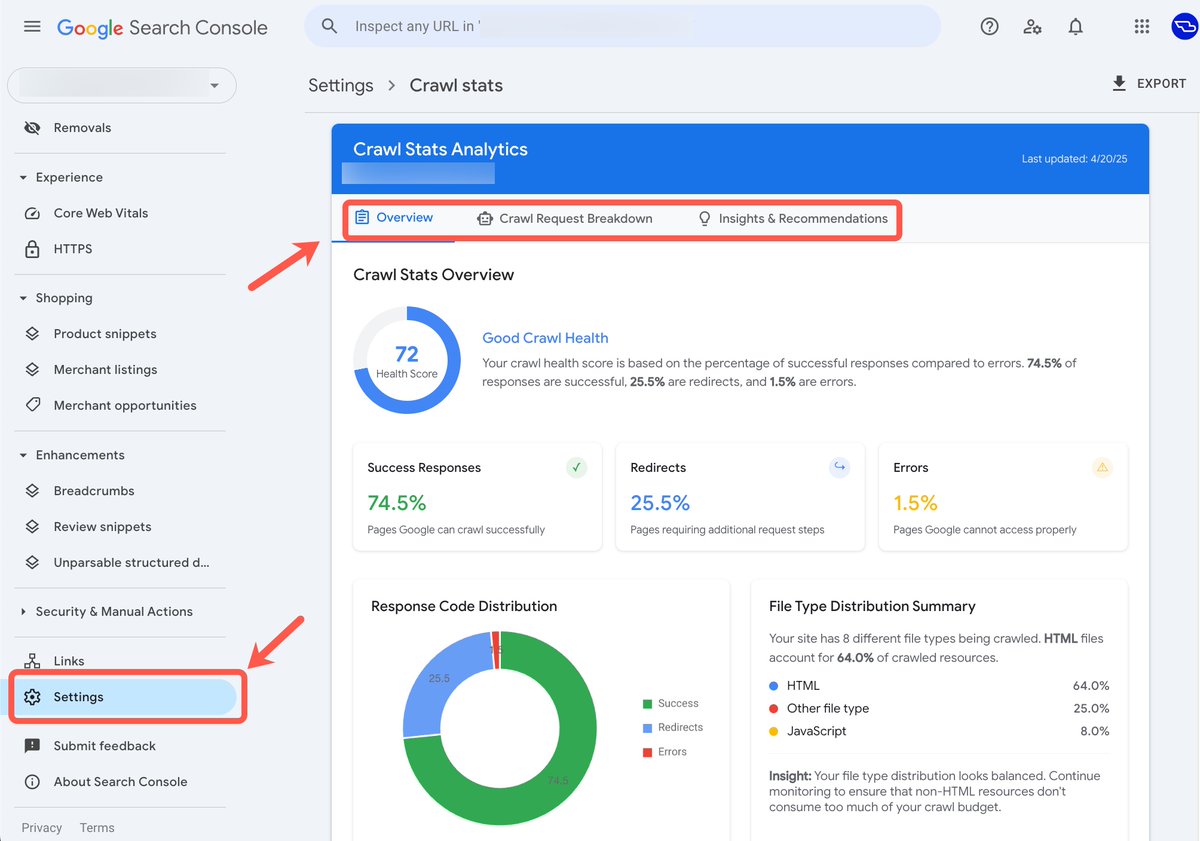Click the green Success legend swatch
This screenshot has height=841, width=1200.
pos(648,704)
